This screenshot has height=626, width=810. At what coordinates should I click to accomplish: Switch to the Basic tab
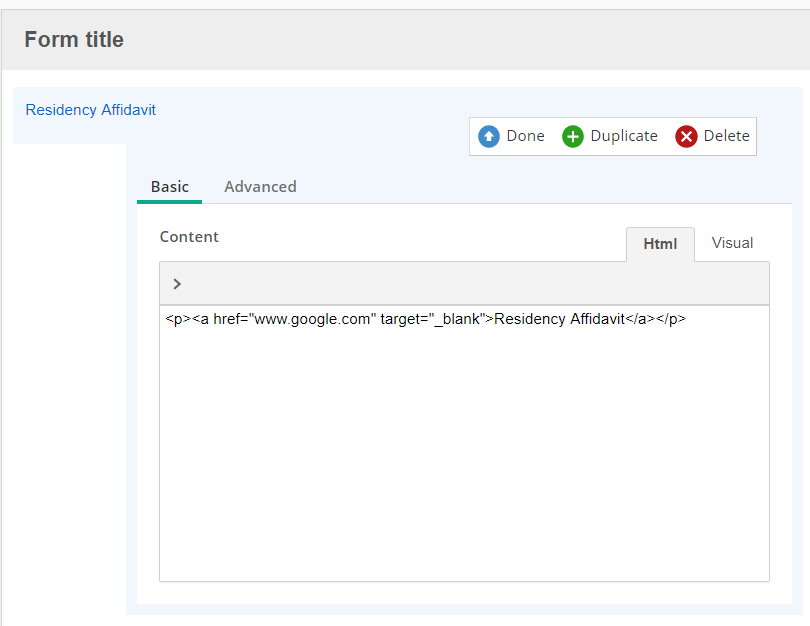[x=169, y=186]
